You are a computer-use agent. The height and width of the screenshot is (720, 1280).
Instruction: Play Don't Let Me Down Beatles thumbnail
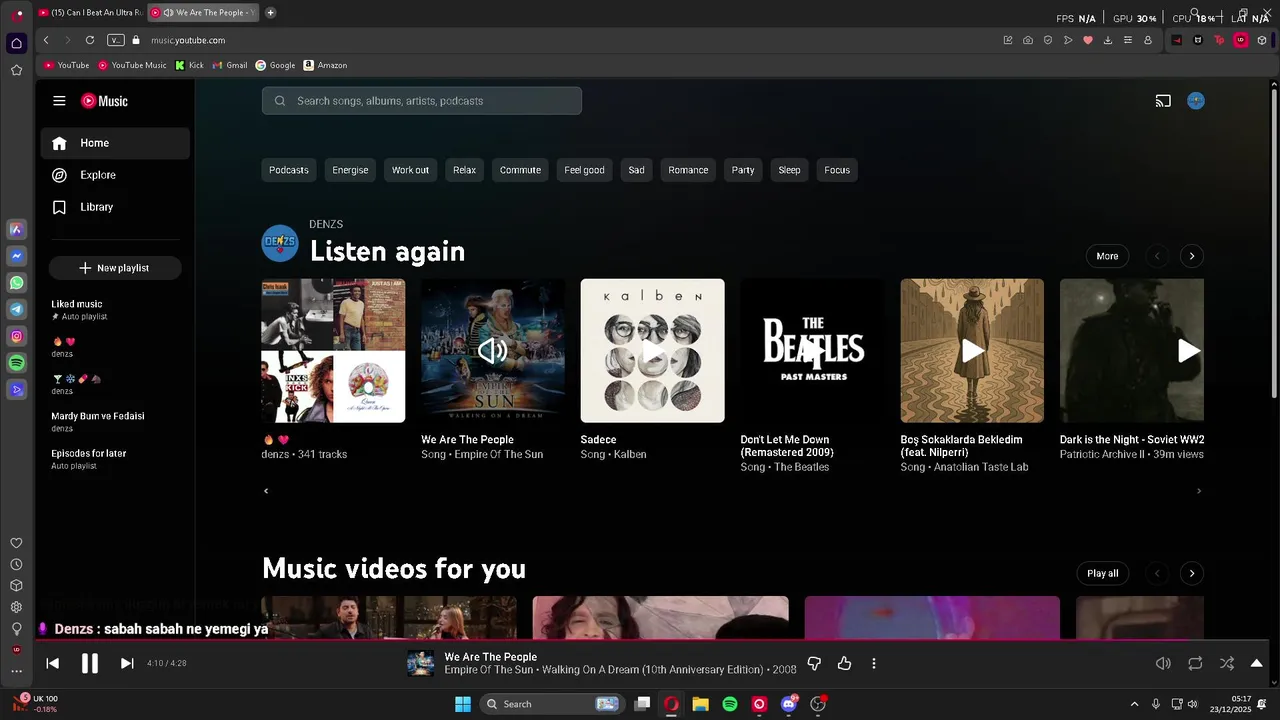812,351
